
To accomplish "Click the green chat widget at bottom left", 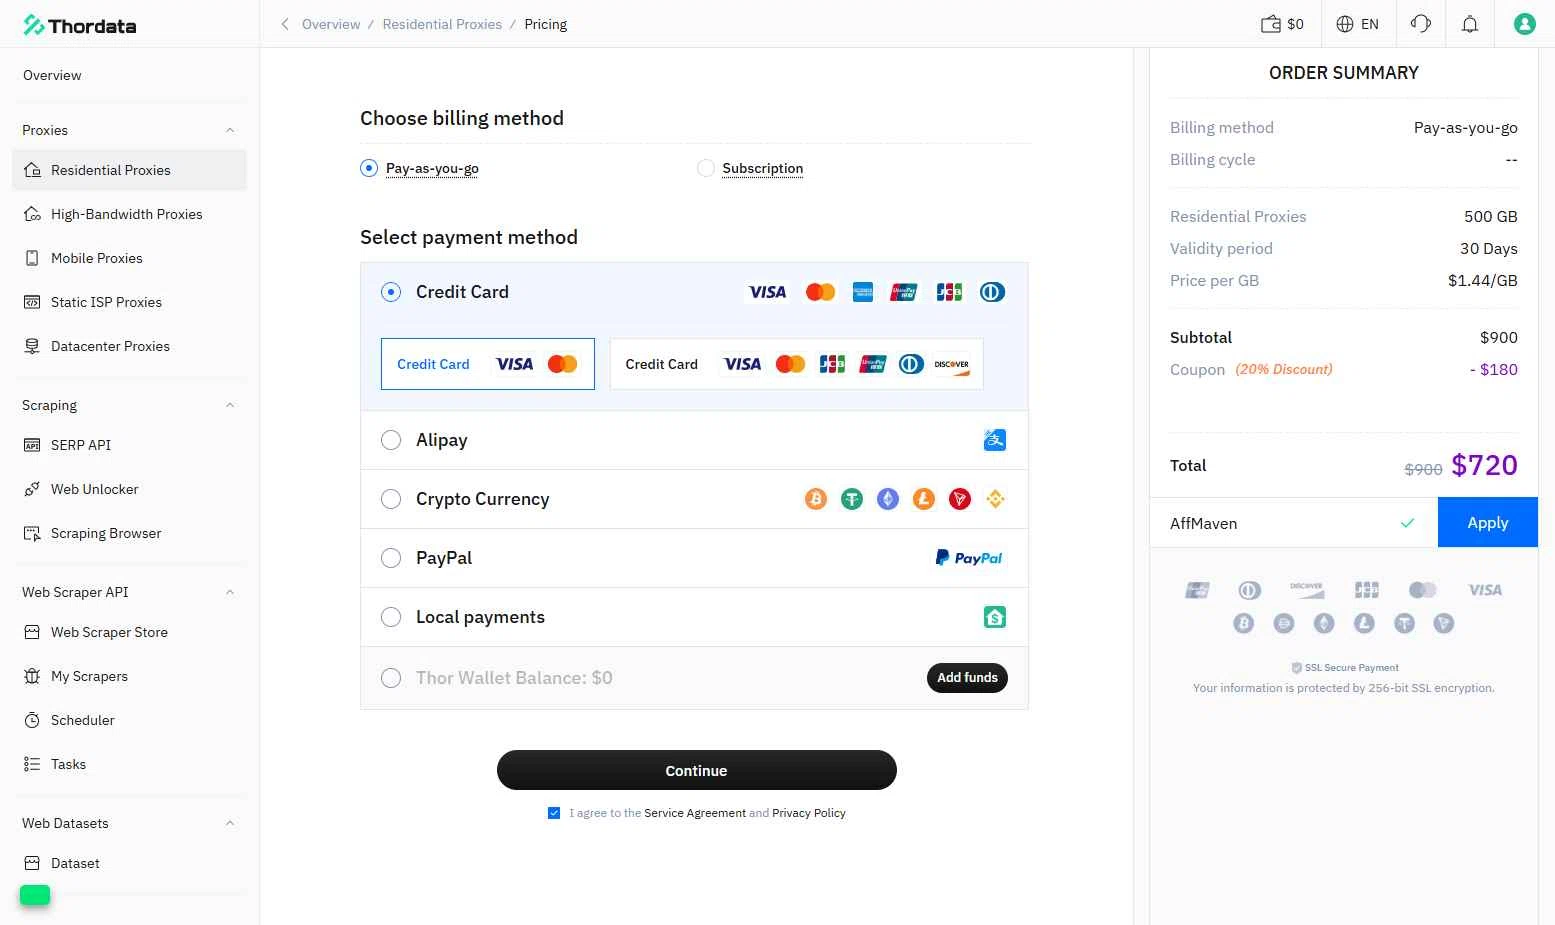I will coord(35,895).
